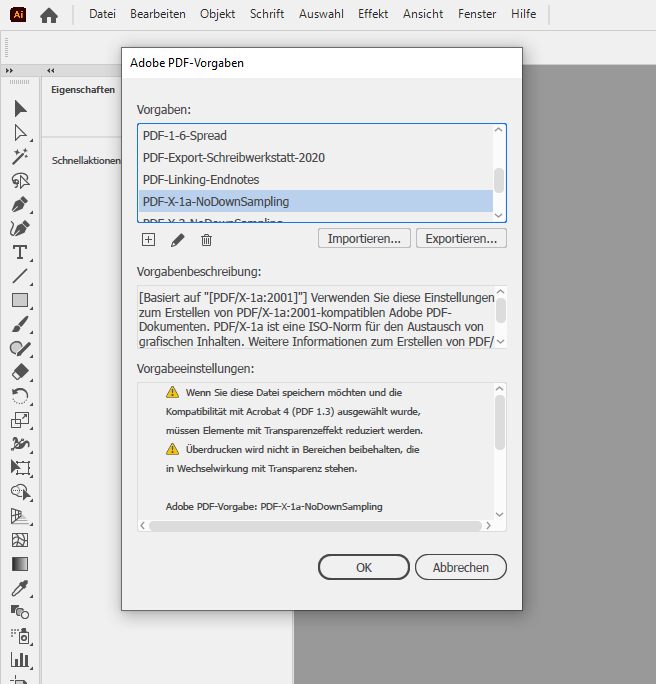Select the Eraser tool
The image size is (656, 684).
pyautogui.click(x=20, y=372)
